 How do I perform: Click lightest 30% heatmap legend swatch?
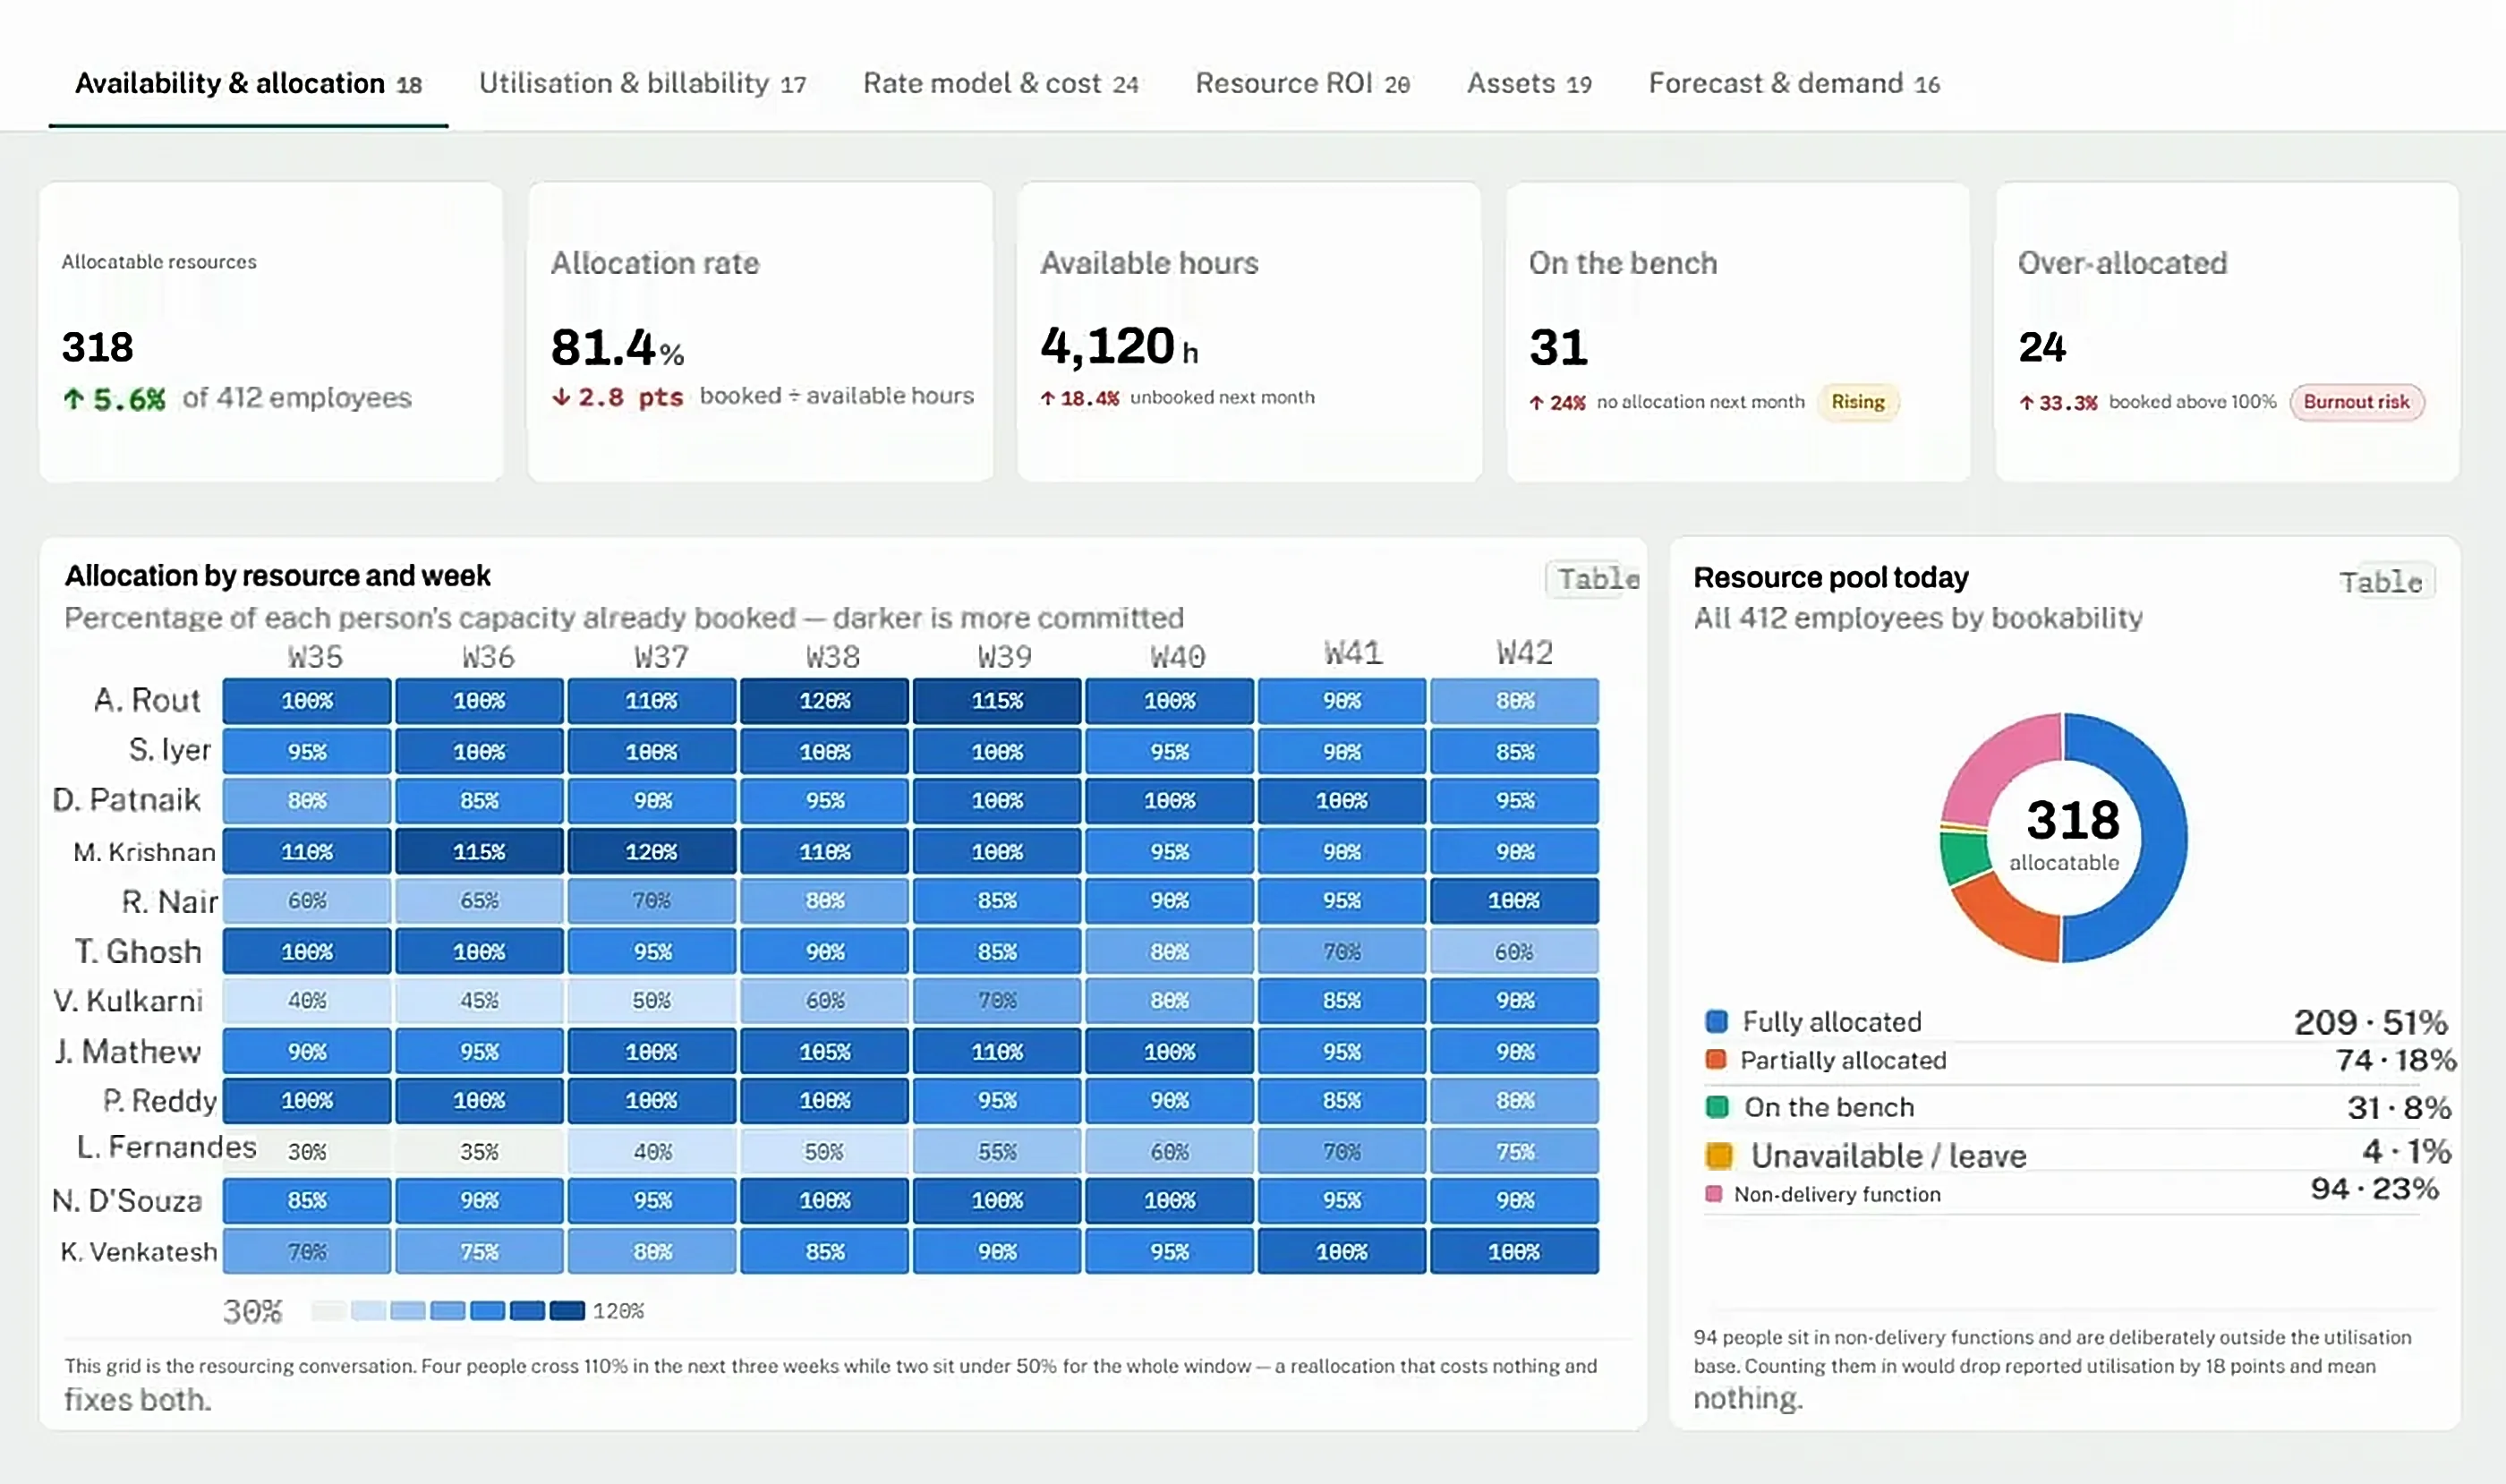click(x=328, y=1311)
